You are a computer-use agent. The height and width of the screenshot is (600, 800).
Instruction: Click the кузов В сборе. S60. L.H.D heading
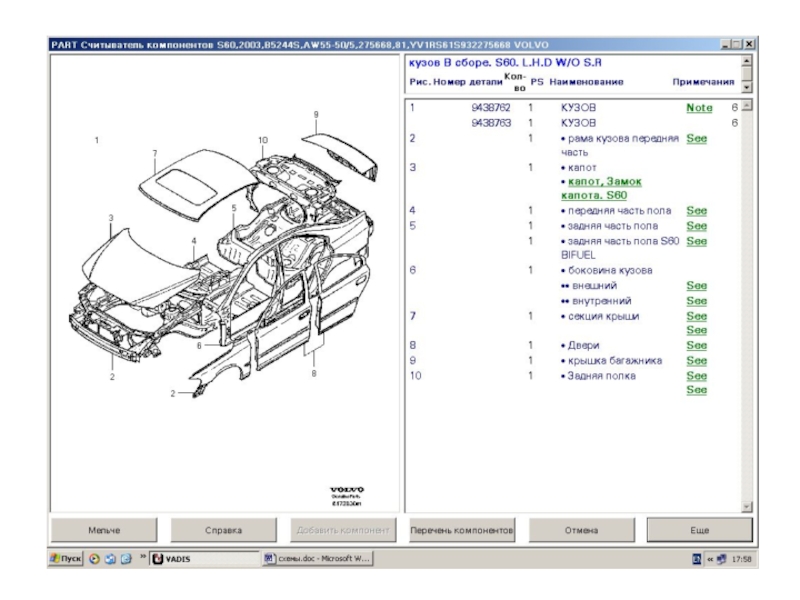[505, 62]
